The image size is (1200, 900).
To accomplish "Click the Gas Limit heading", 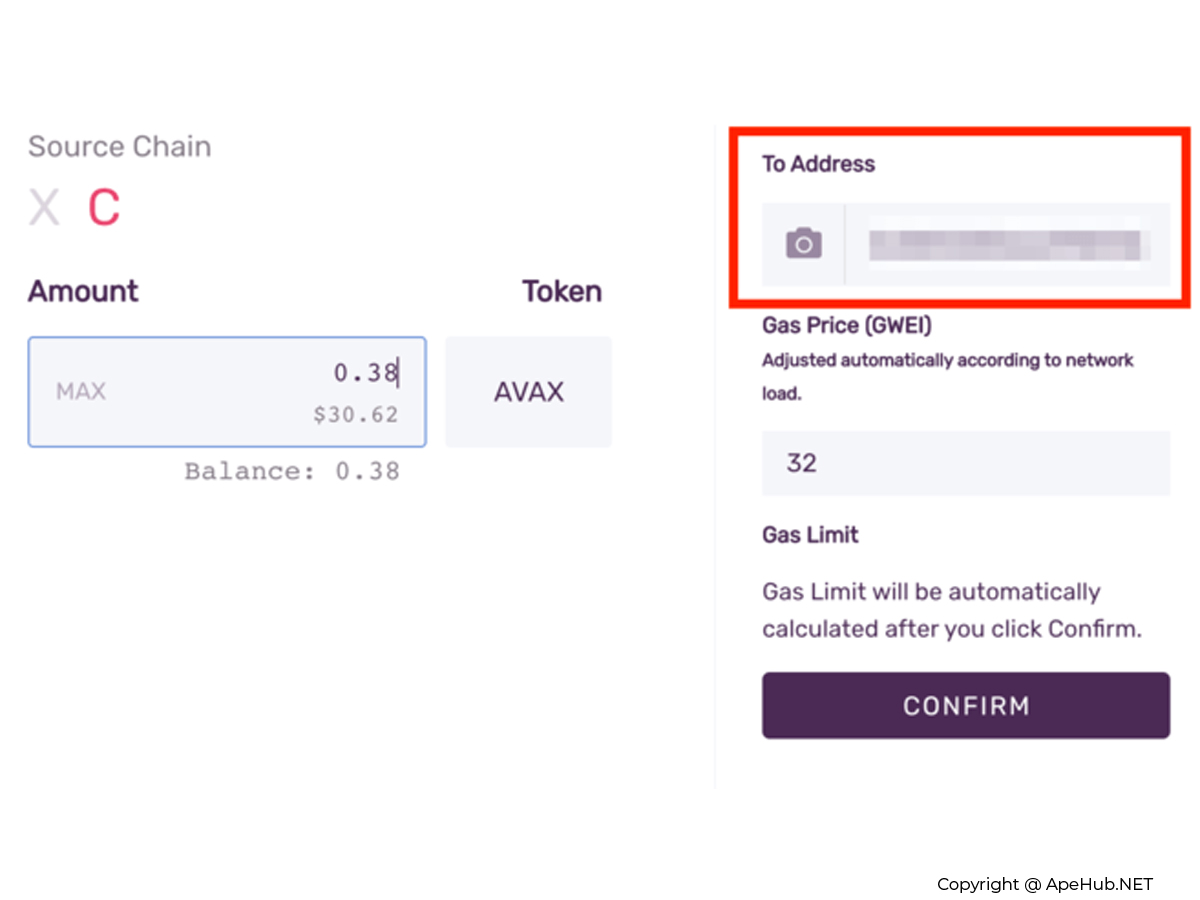I will tap(810, 535).
